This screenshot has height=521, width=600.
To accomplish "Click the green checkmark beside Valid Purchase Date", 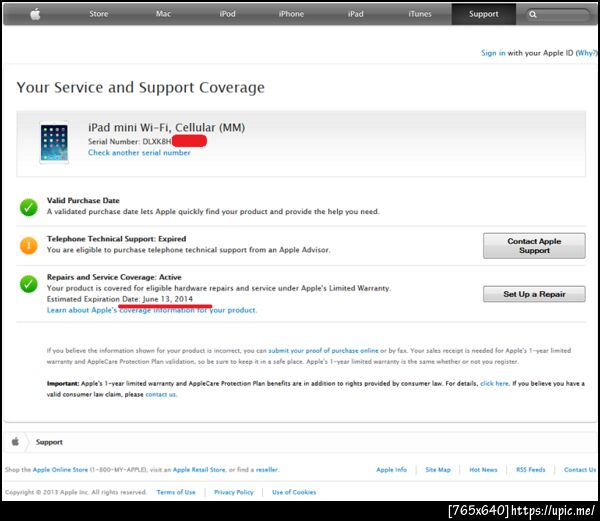I will [x=29, y=207].
